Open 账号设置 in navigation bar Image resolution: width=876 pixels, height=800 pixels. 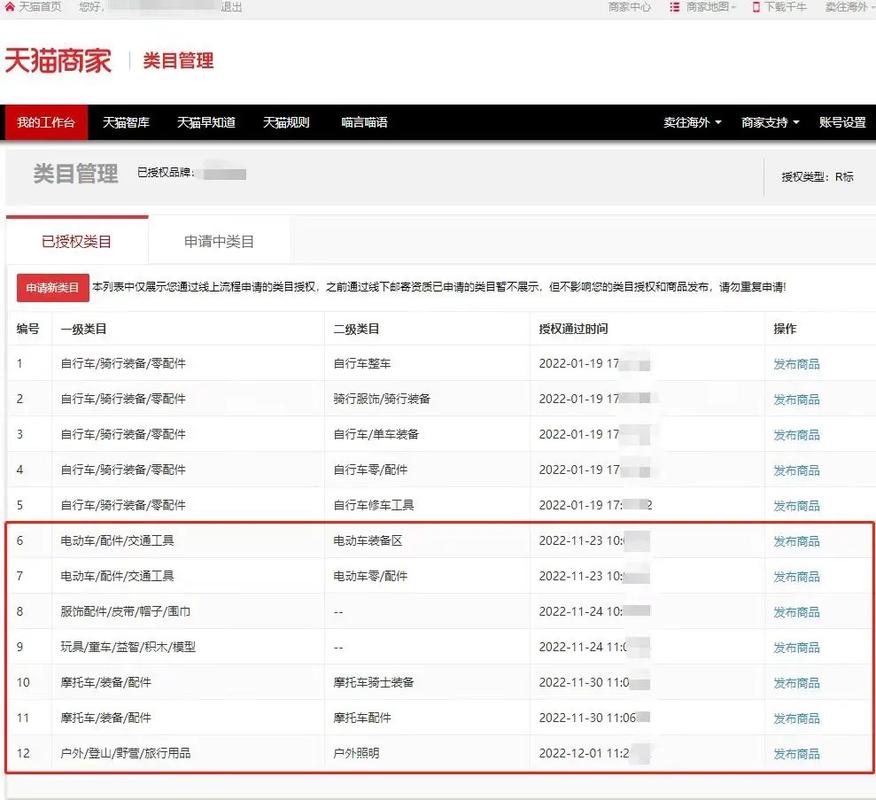(x=842, y=122)
